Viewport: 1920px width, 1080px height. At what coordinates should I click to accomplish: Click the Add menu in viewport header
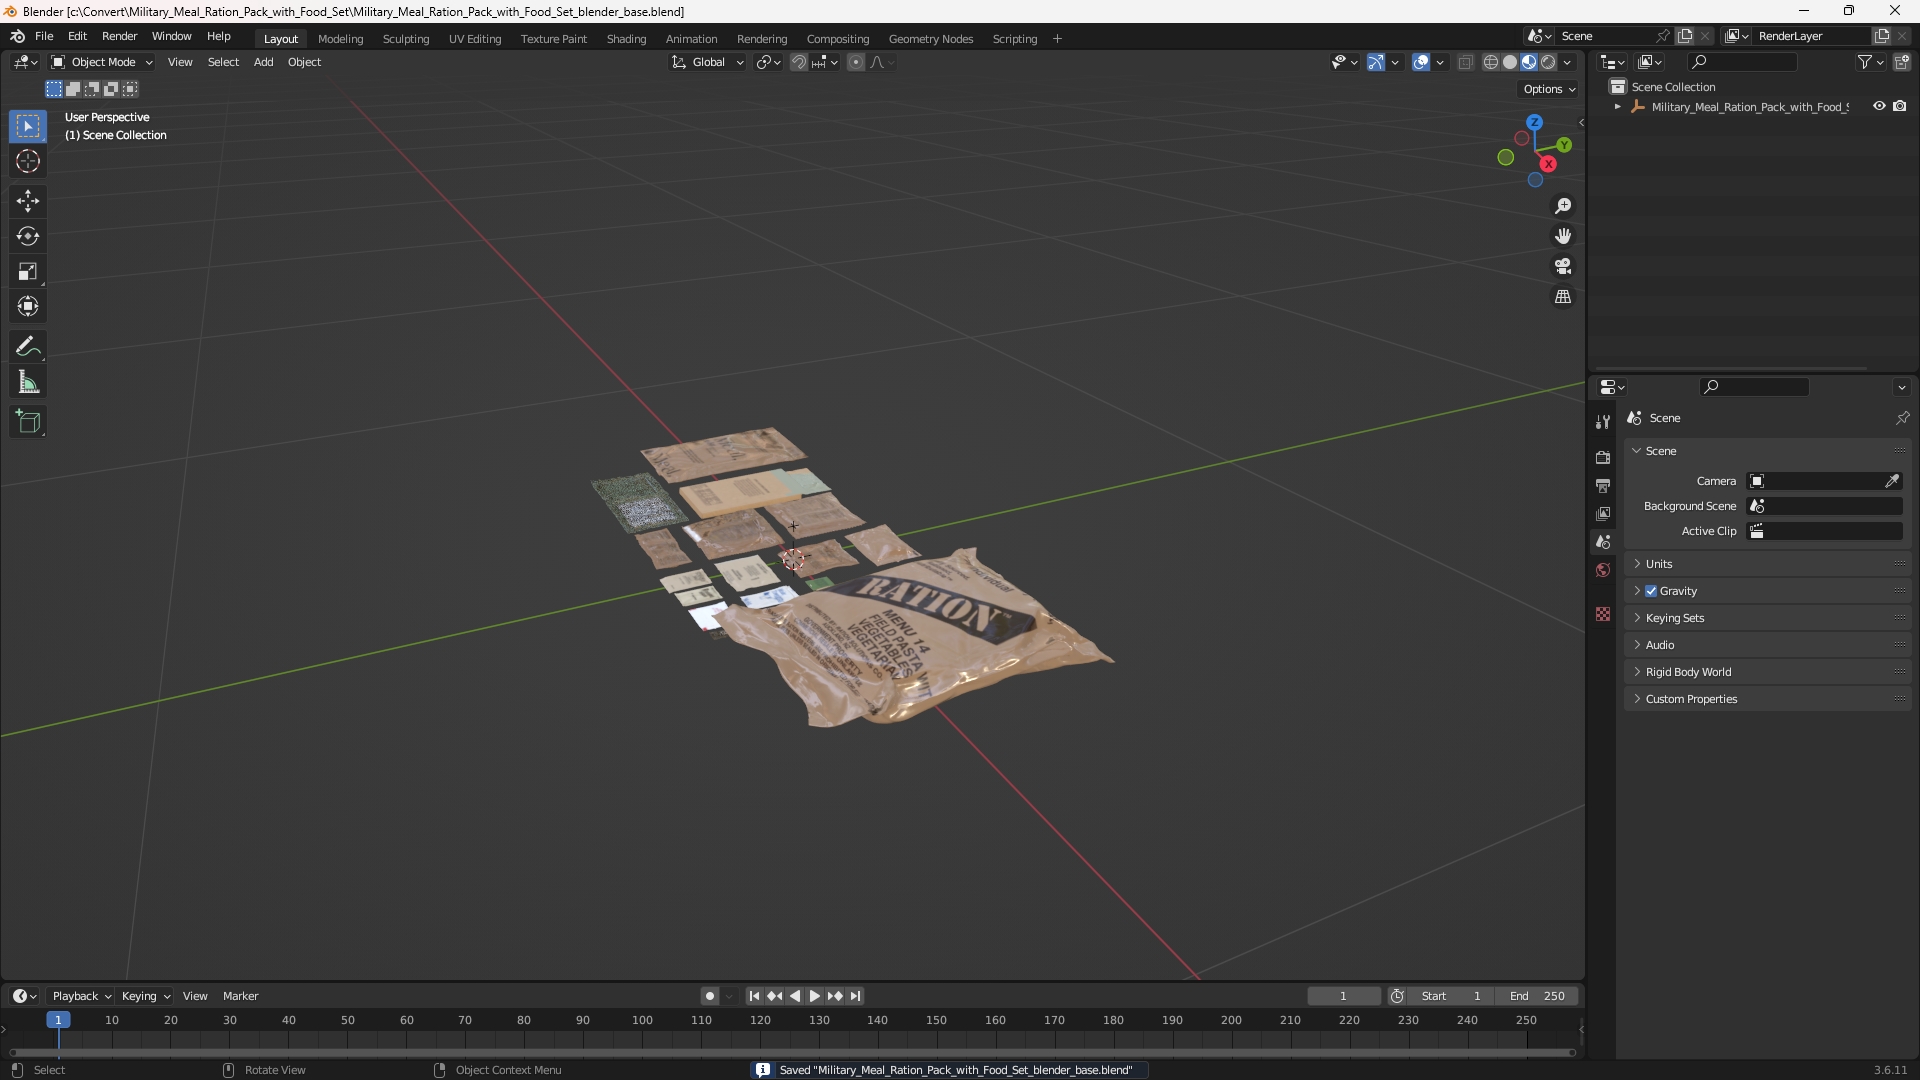tap(263, 62)
